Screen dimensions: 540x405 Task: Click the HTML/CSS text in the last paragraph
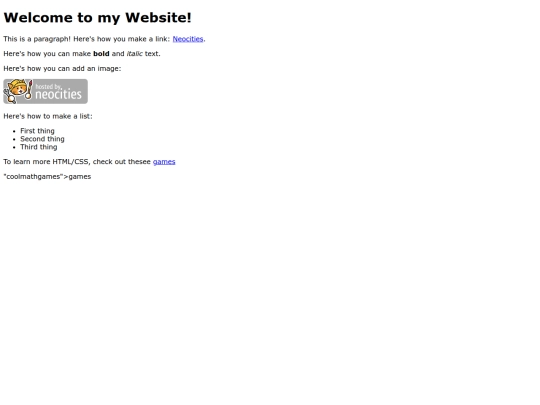pos(70,162)
